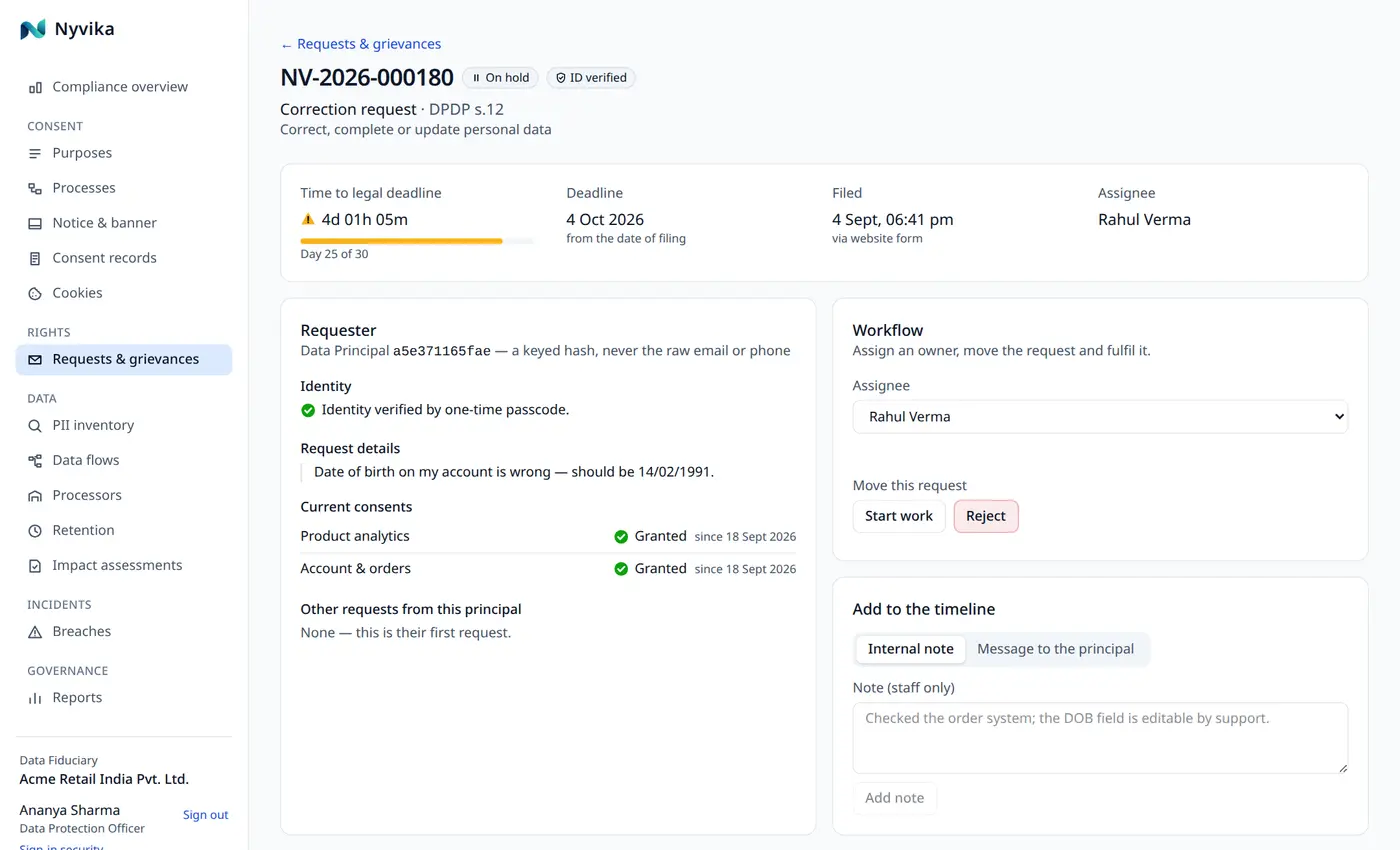
Task: Click the Processes icon in sidebar
Action: click(x=35, y=188)
